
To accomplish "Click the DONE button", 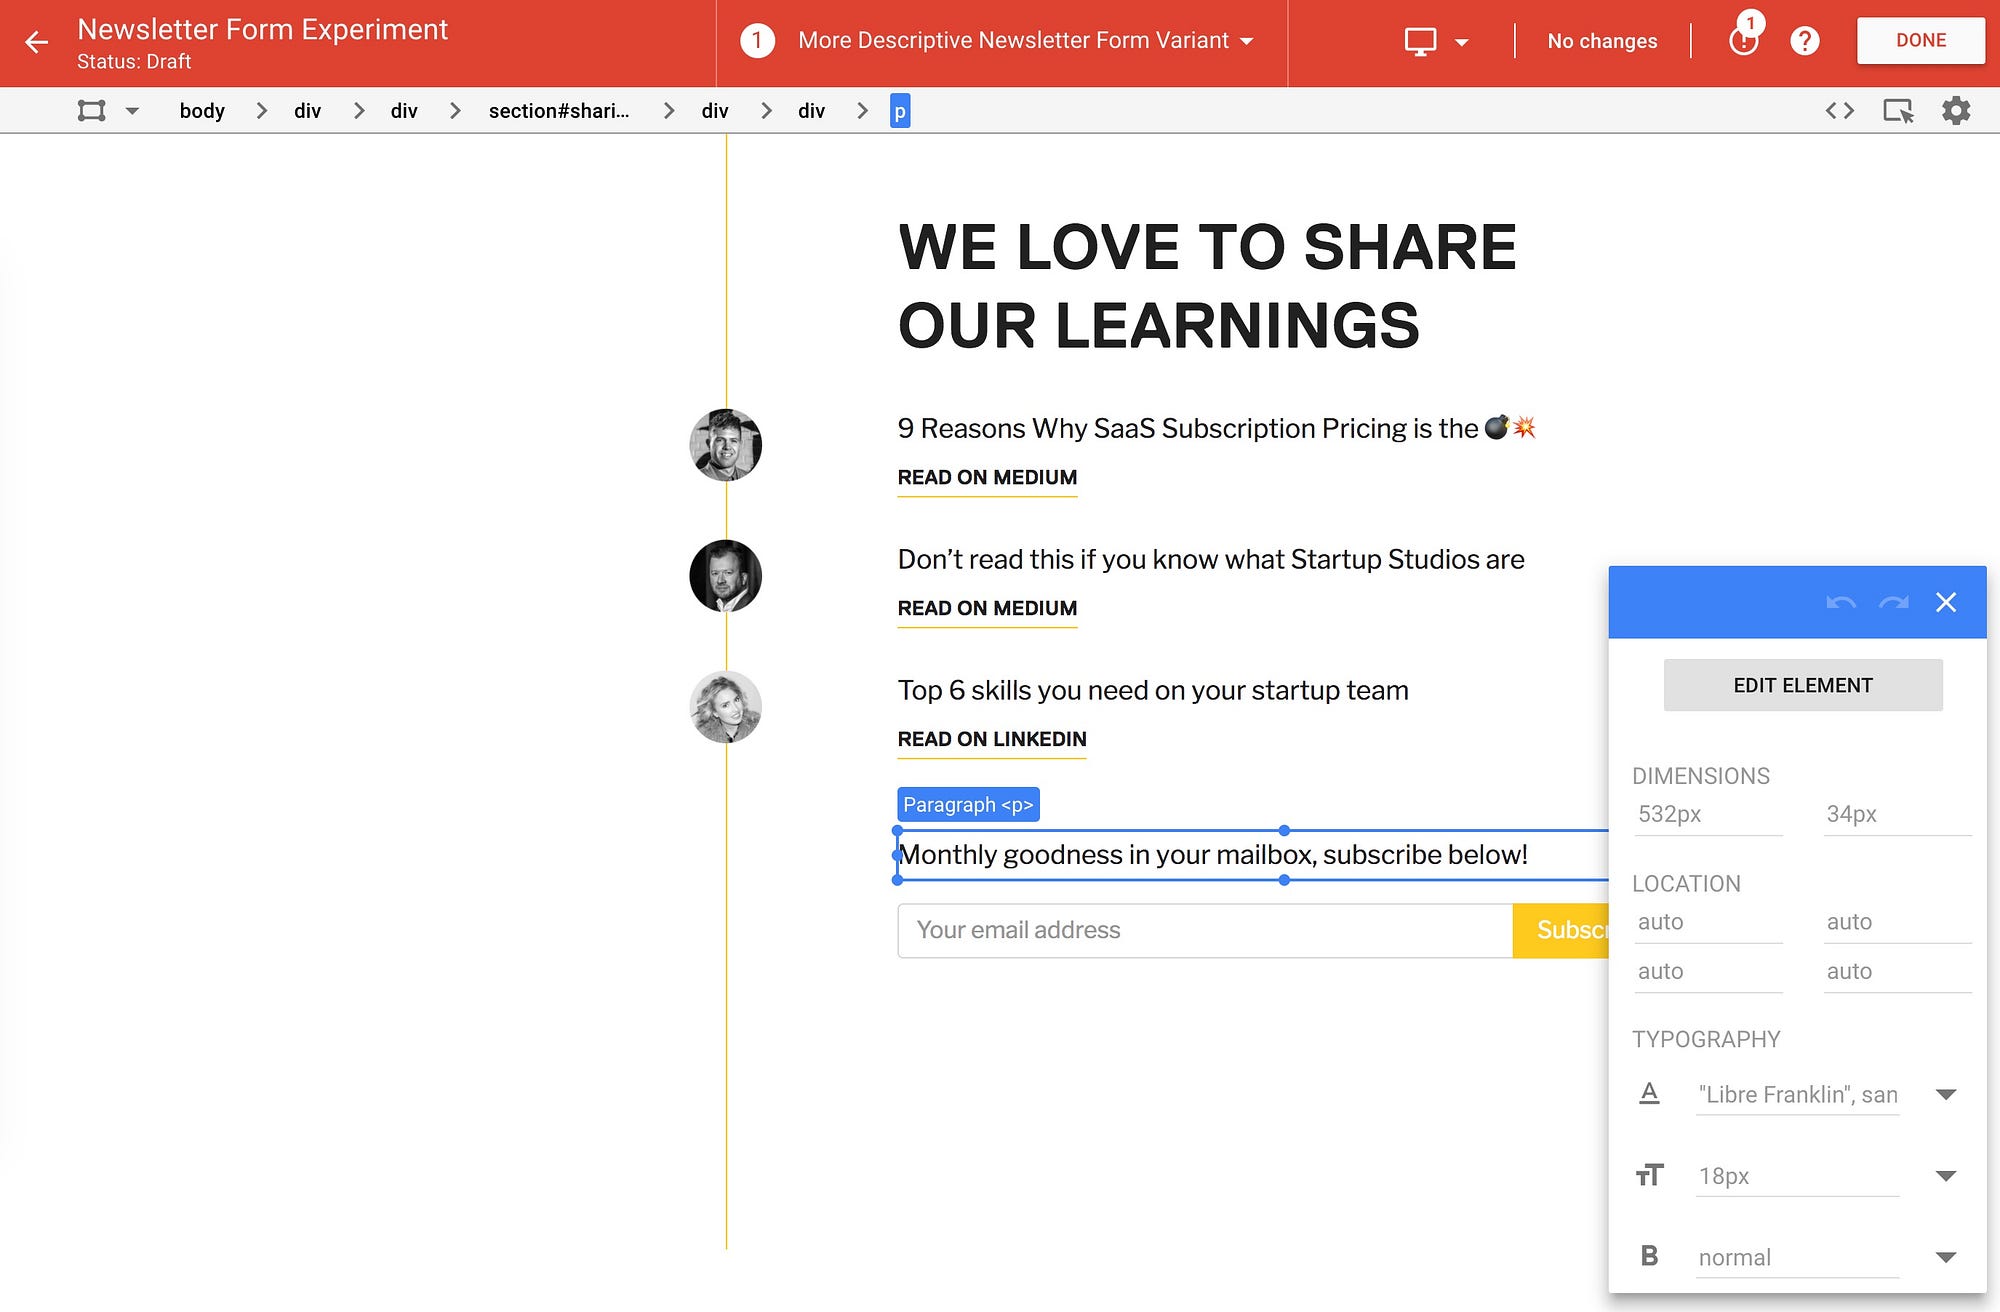I will [1920, 41].
